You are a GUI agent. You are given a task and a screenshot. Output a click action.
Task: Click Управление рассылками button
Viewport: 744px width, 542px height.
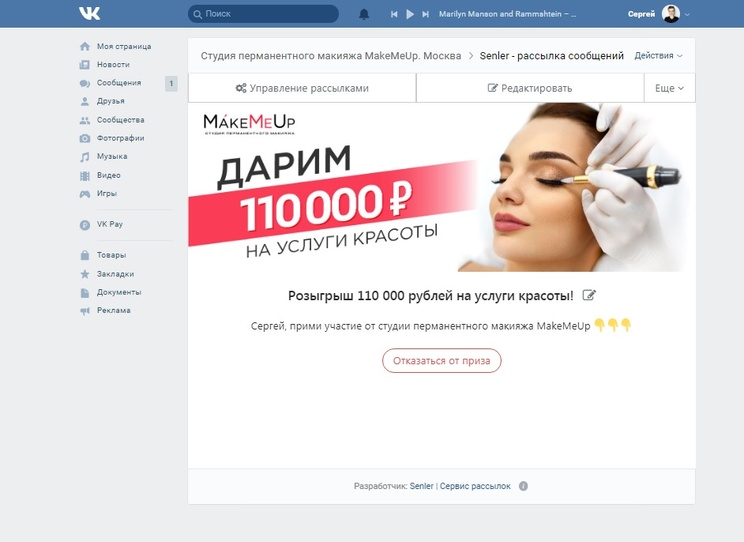[302, 88]
